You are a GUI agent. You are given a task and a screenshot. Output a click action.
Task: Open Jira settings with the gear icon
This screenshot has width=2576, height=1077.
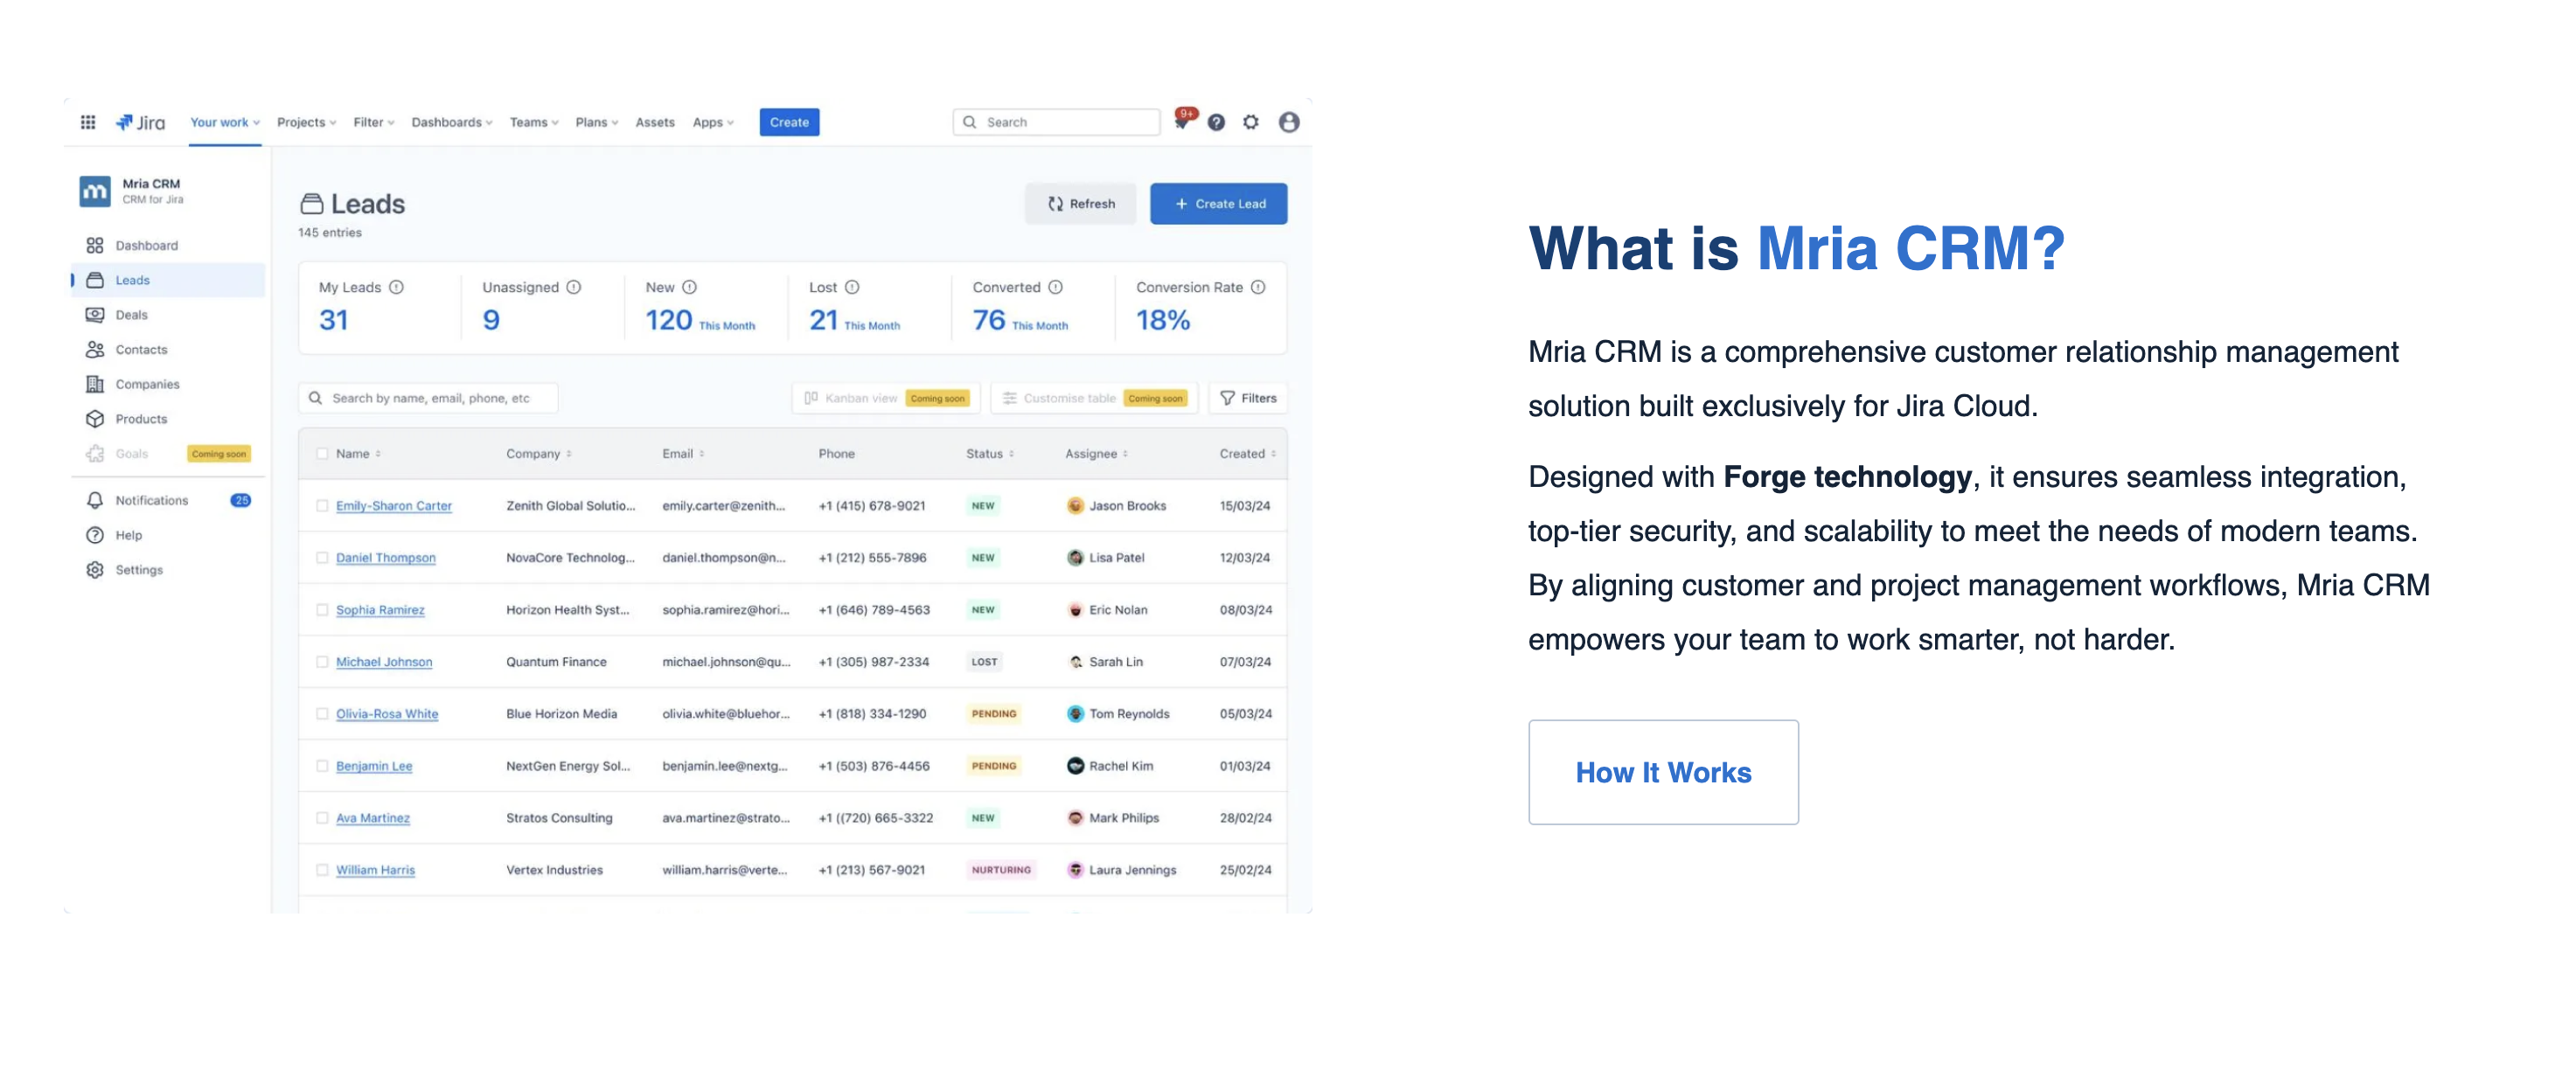1250,121
